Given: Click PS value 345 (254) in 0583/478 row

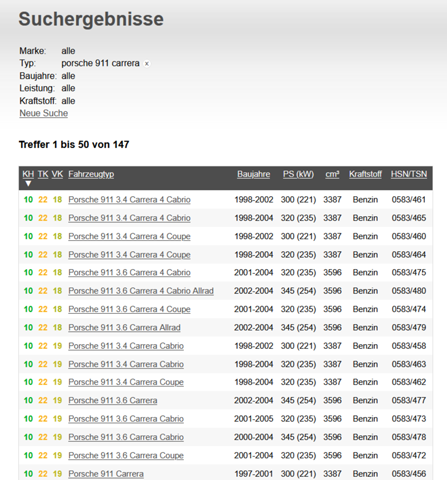Looking at the screenshot, I should coord(298,437).
